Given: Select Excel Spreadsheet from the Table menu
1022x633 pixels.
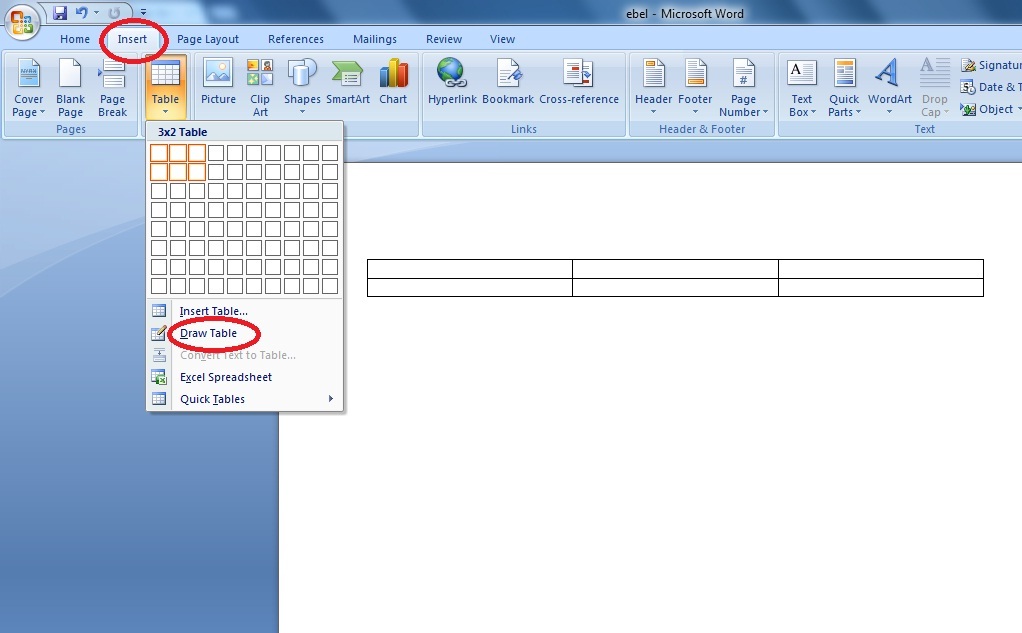Looking at the screenshot, I should pos(225,377).
